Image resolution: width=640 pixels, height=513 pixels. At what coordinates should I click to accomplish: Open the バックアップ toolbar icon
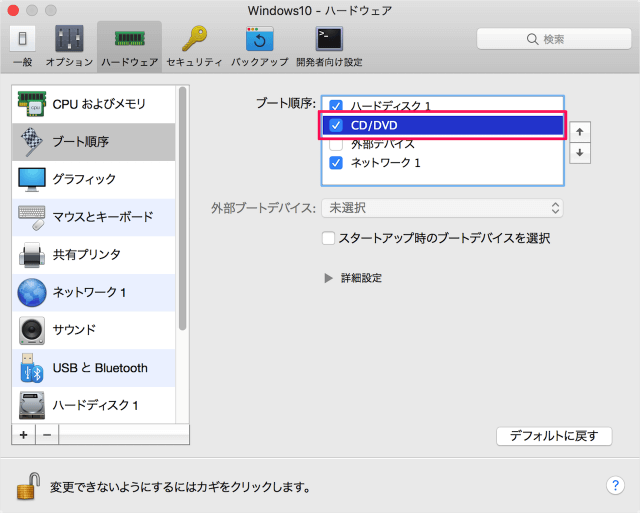(x=260, y=46)
